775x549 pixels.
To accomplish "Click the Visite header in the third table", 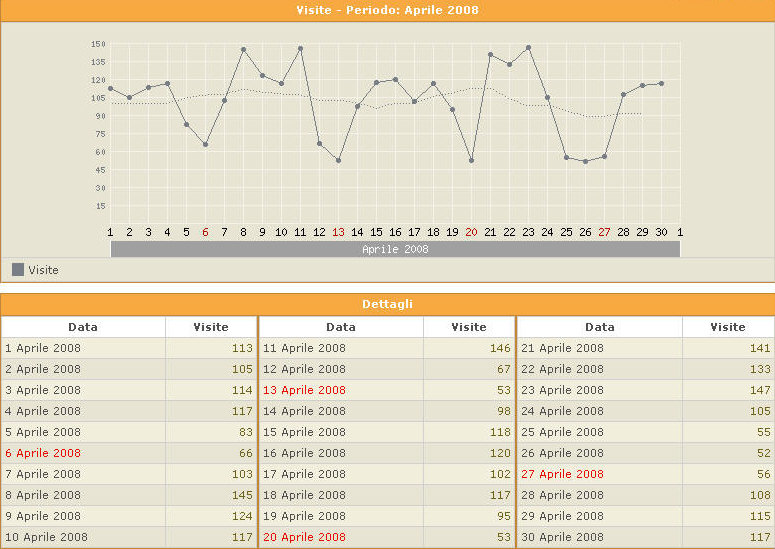I will 728,327.
